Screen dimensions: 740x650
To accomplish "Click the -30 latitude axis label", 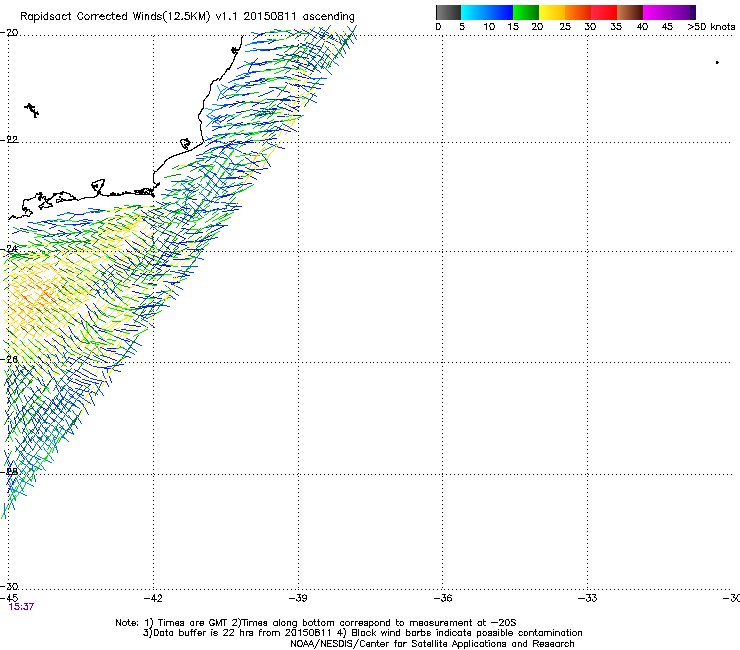I will [x=9, y=586].
